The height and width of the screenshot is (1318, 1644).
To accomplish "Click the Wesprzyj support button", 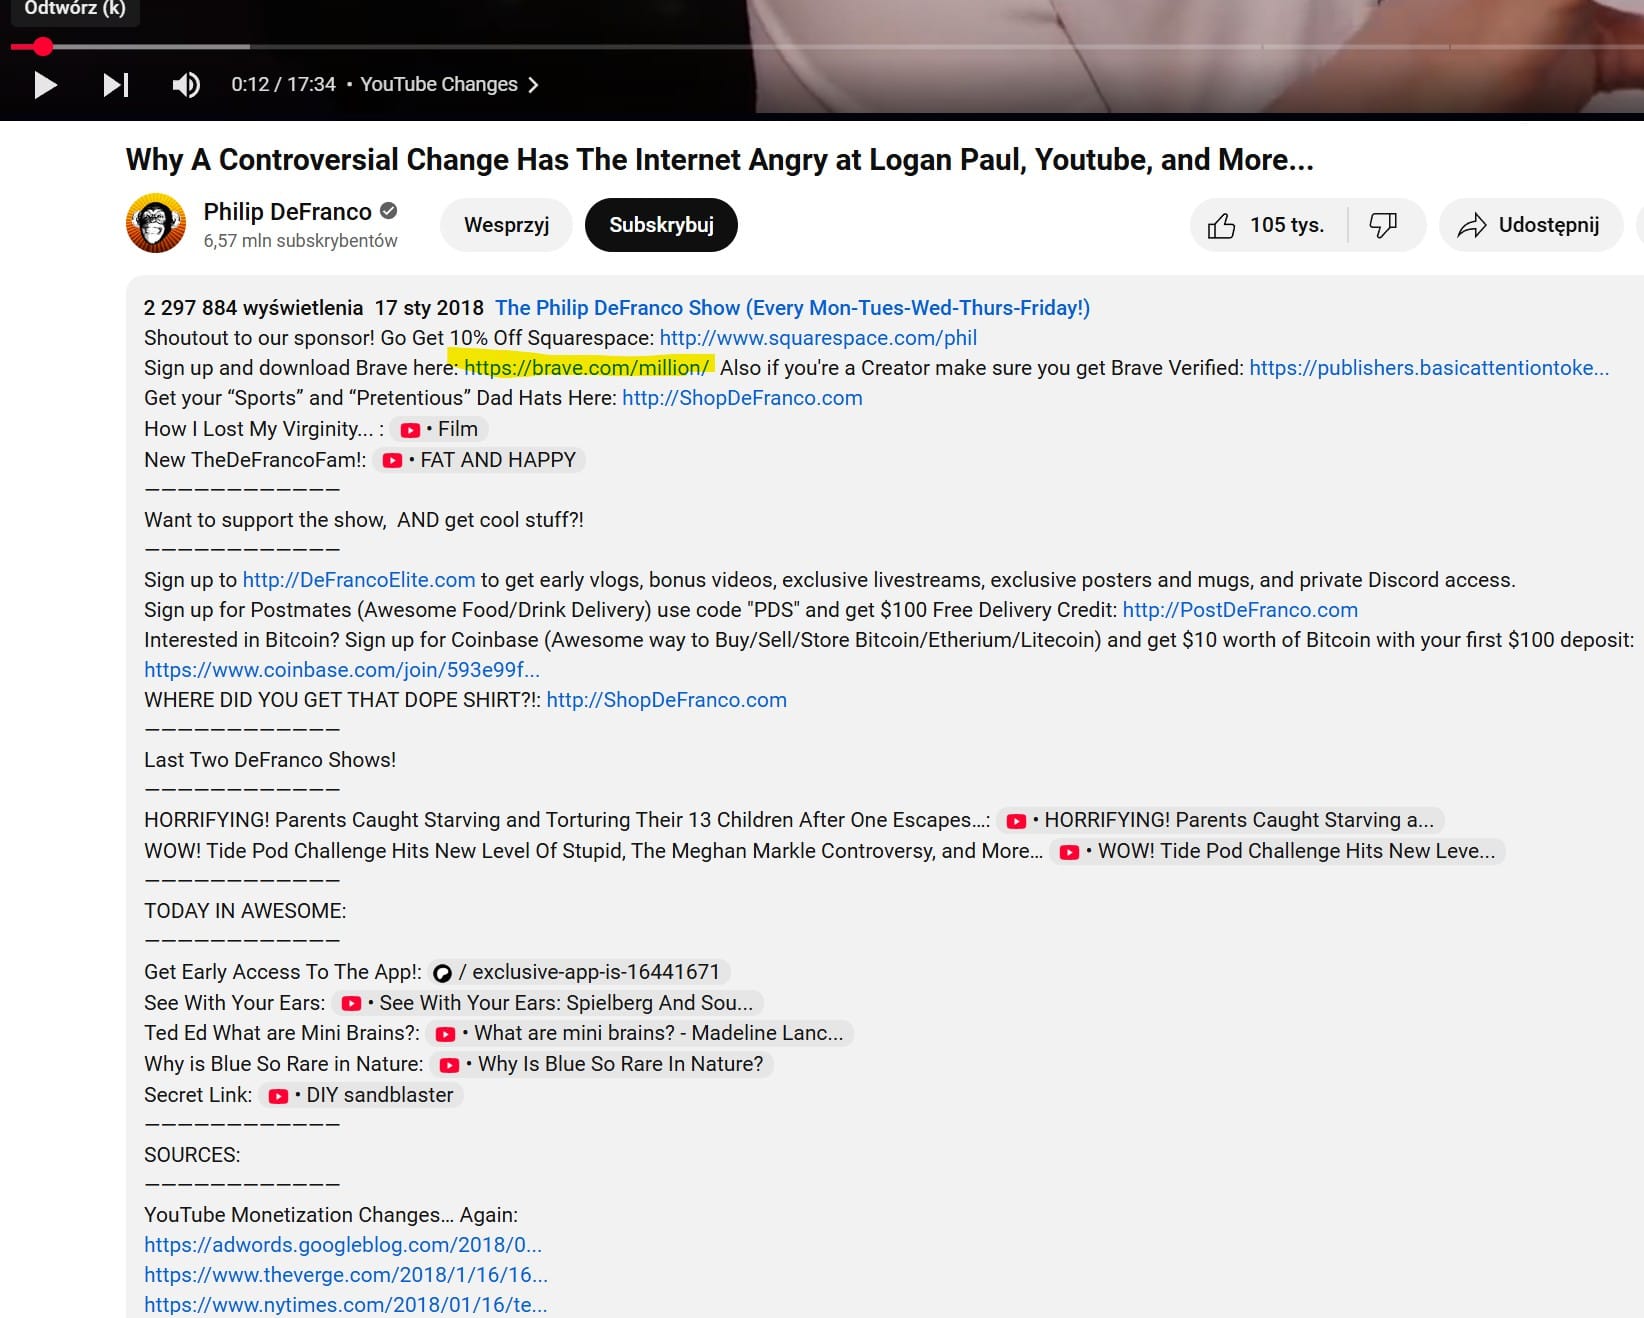I will (506, 225).
